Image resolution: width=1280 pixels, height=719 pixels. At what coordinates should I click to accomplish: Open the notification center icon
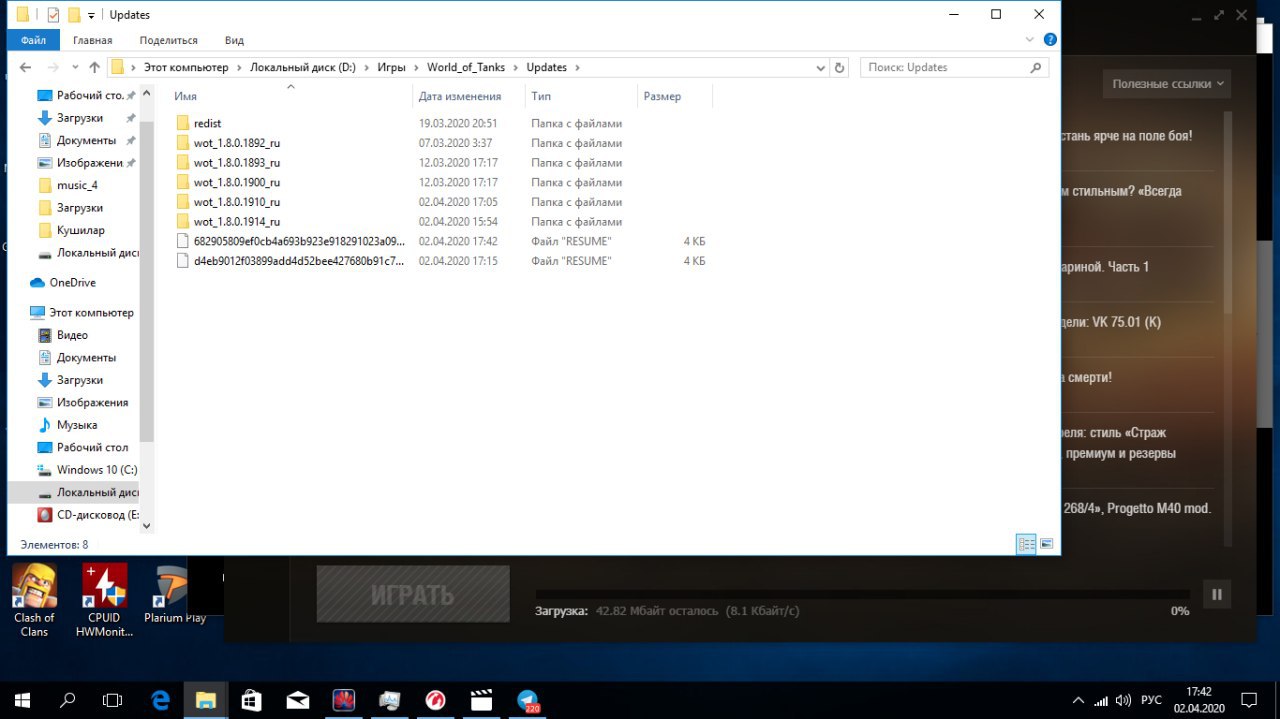[1249, 699]
